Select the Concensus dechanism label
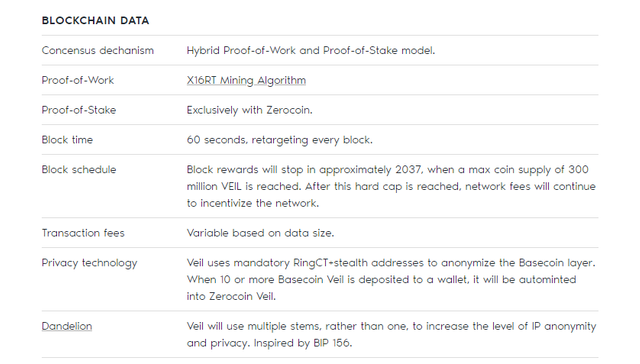This screenshot has width=640, height=364. point(98,50)
